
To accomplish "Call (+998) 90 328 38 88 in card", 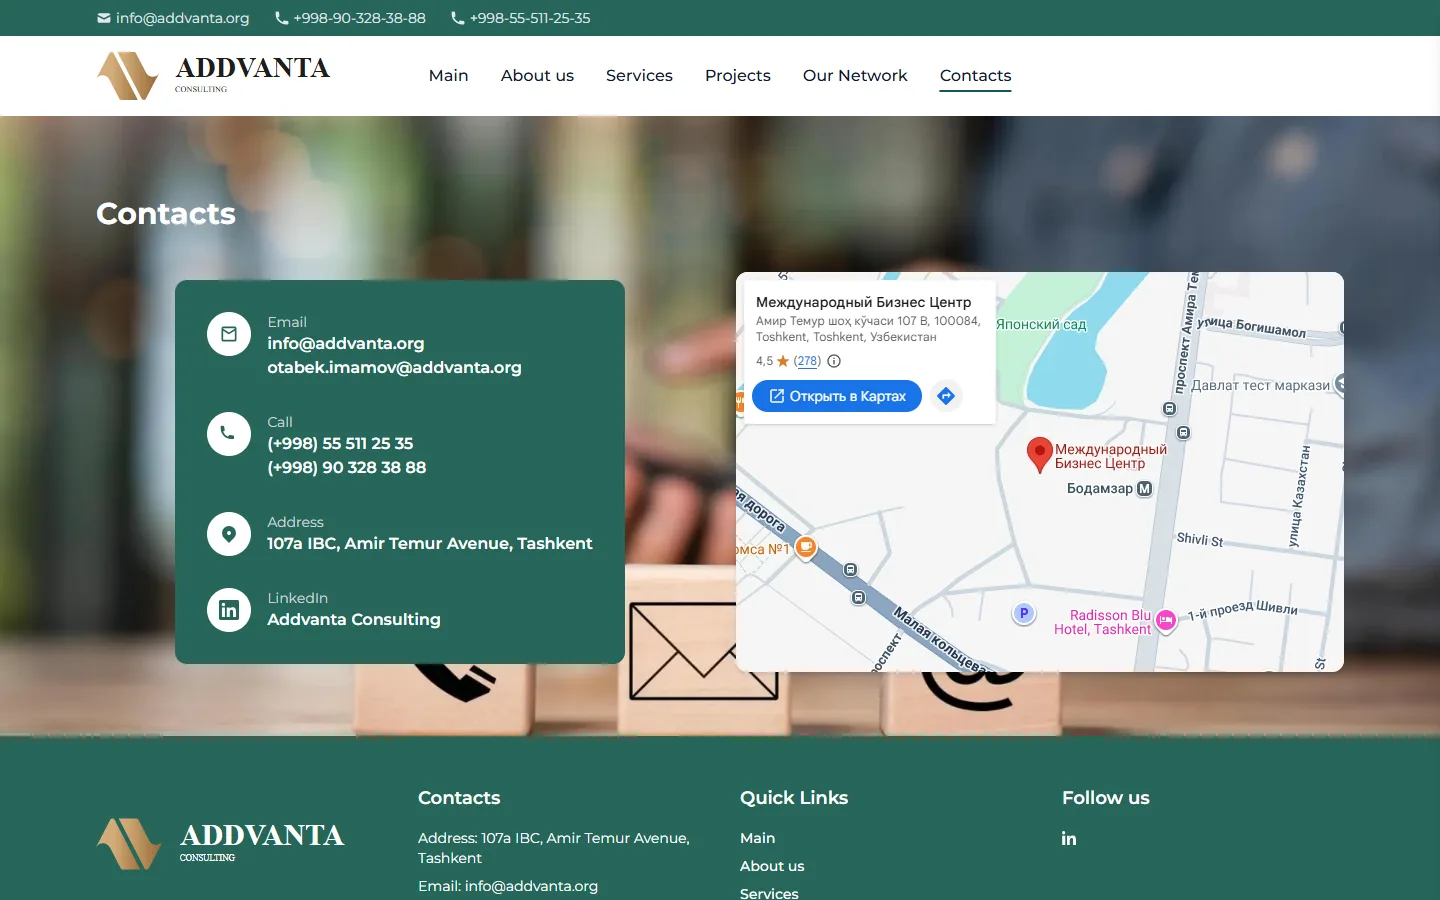I will click(347, 467).
